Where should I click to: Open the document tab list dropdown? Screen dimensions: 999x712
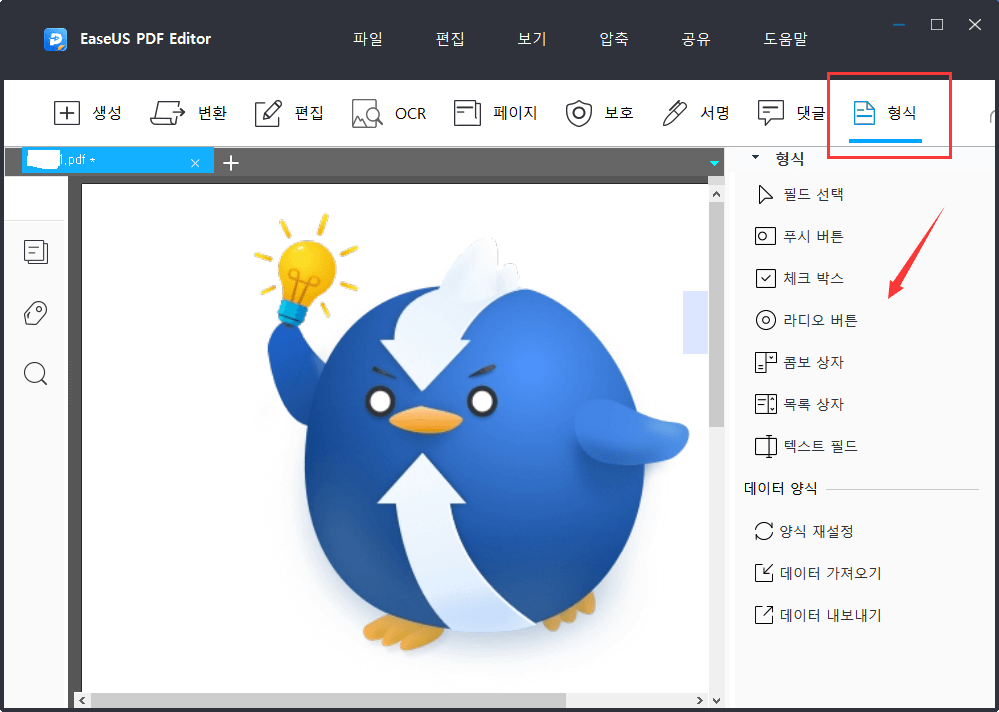point(713,161)
